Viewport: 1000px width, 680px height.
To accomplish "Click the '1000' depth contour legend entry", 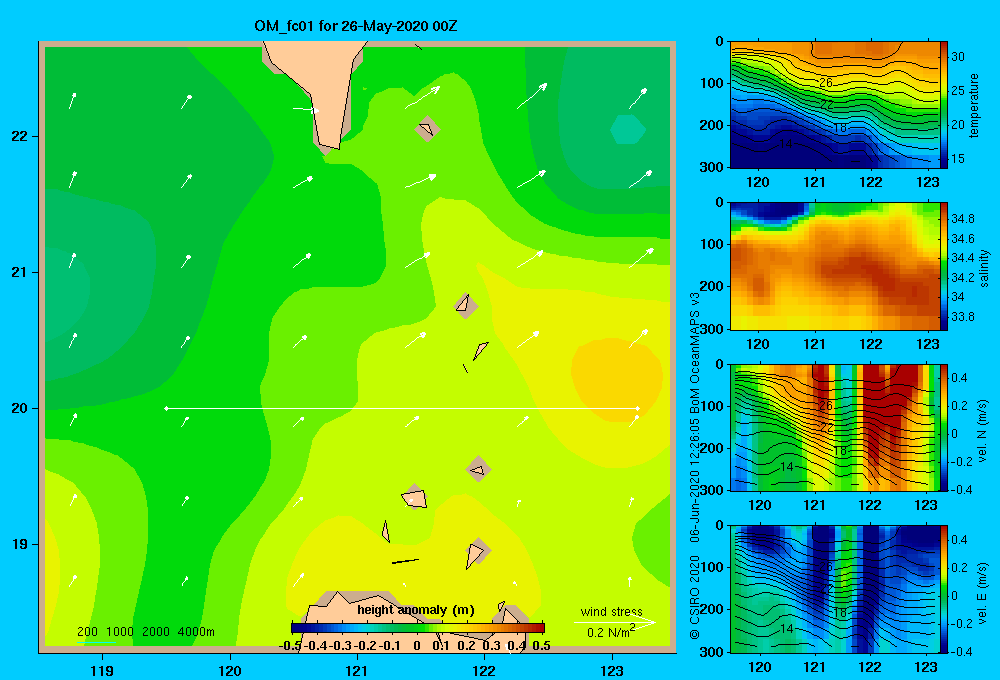I will [120, 632].
